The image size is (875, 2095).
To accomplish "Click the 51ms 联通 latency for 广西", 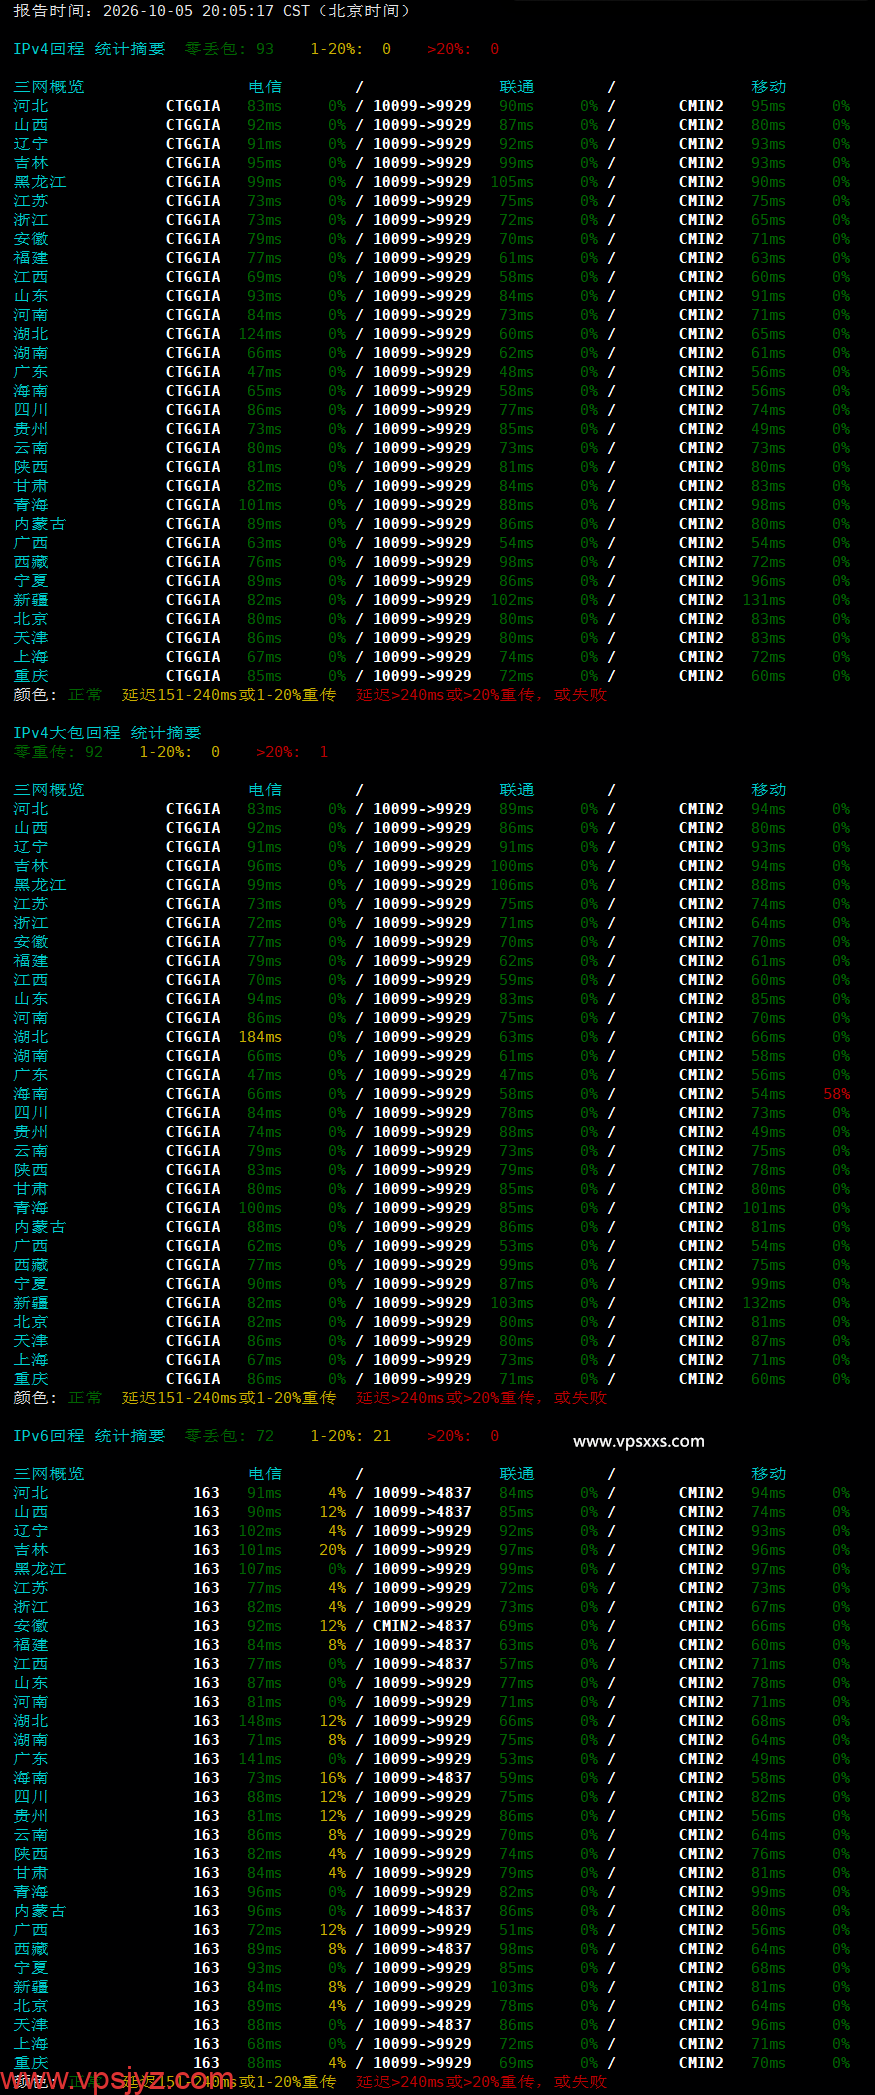I will click(516, 1930).
